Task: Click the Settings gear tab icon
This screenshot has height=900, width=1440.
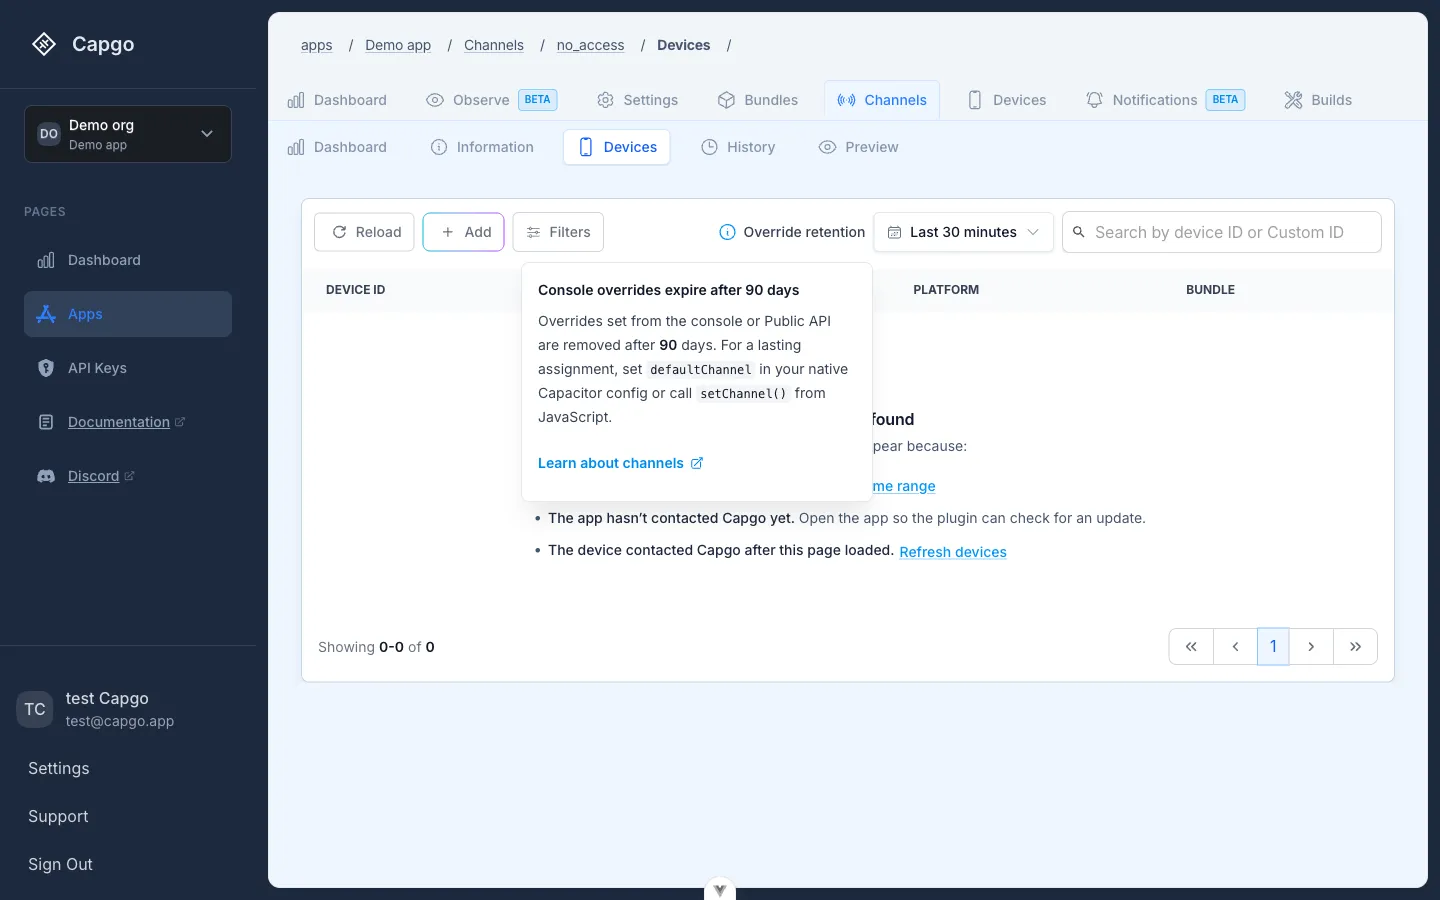Action: 605,100
